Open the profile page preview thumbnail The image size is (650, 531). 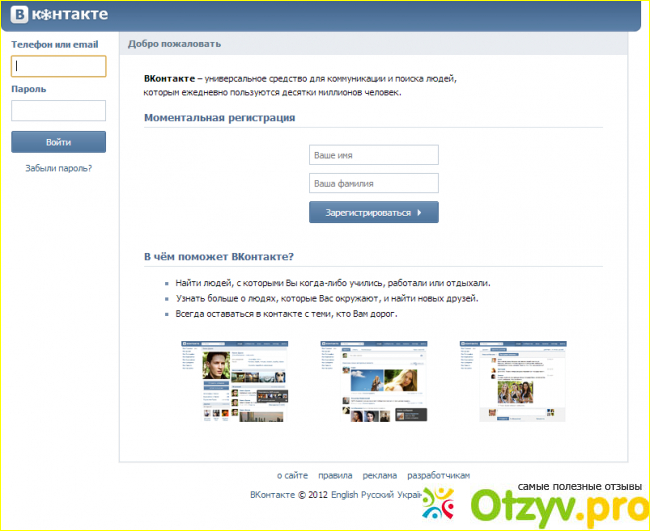(235, 381)
